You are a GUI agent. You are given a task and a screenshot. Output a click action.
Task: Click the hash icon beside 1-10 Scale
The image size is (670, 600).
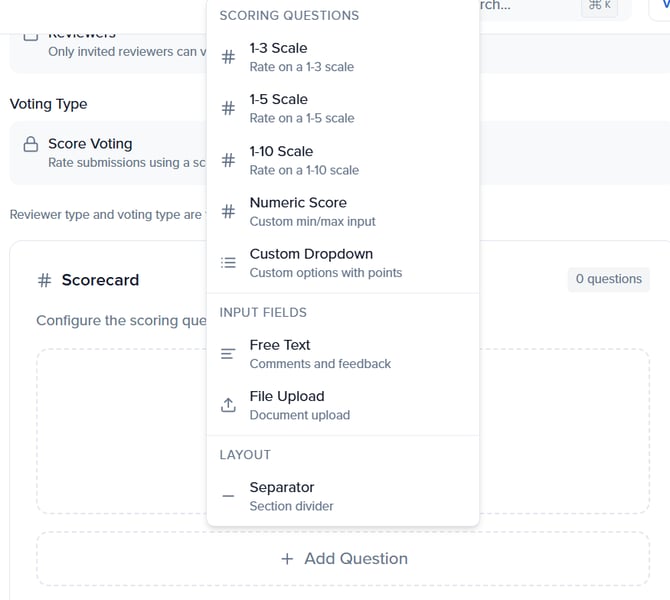(x=228, y=160)
